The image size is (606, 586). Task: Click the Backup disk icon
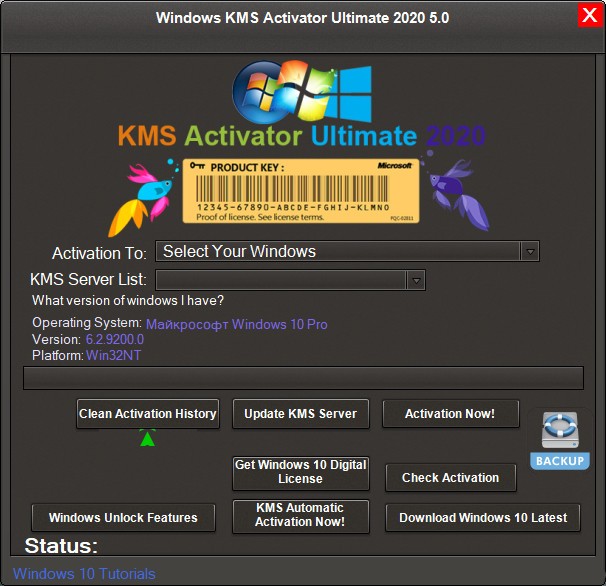coord(559,438)
